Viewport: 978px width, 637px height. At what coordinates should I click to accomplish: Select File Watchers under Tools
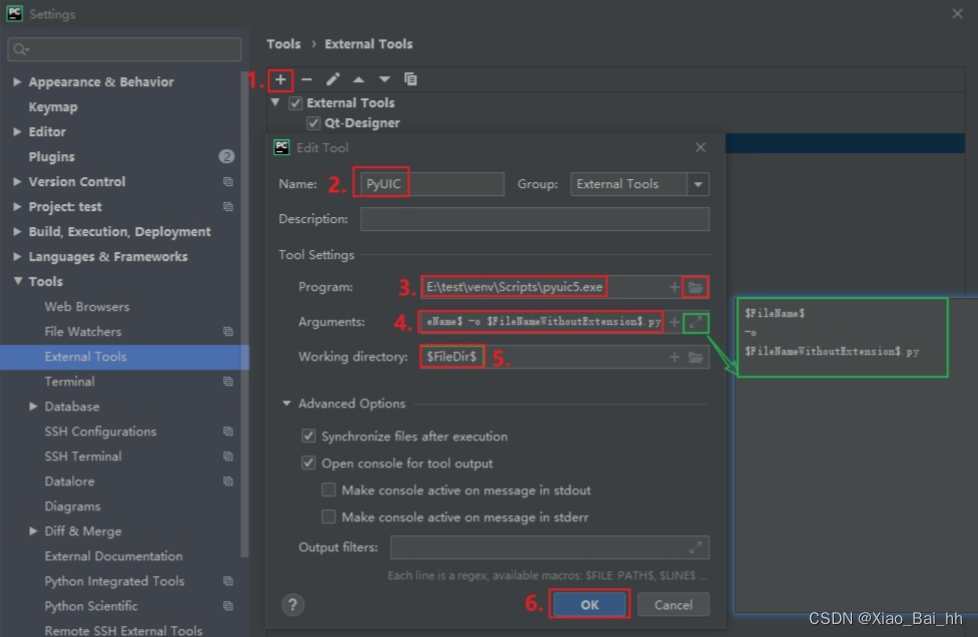pyautogui.click(x=83, y=331)
